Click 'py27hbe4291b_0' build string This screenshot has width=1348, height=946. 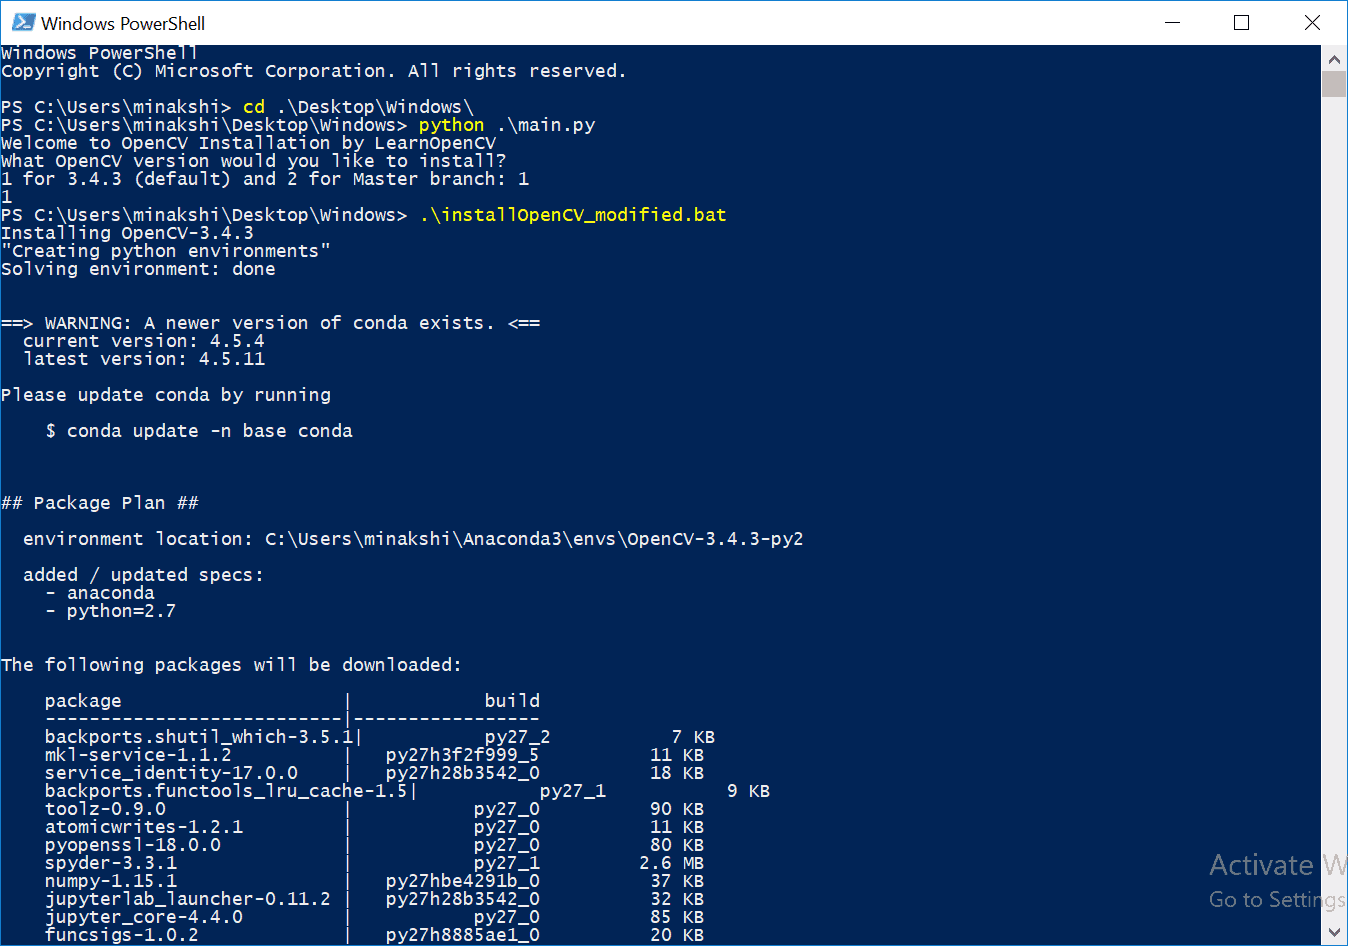463,881
